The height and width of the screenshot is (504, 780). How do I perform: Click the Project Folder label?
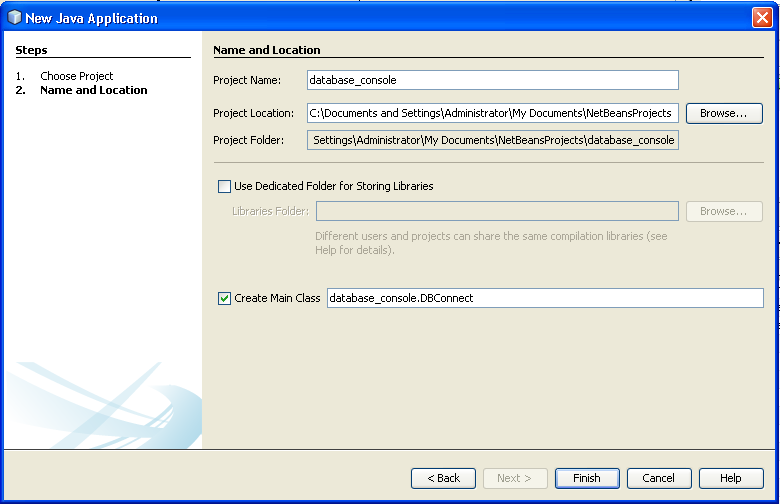pyautogui.click(x=248, y=140)
